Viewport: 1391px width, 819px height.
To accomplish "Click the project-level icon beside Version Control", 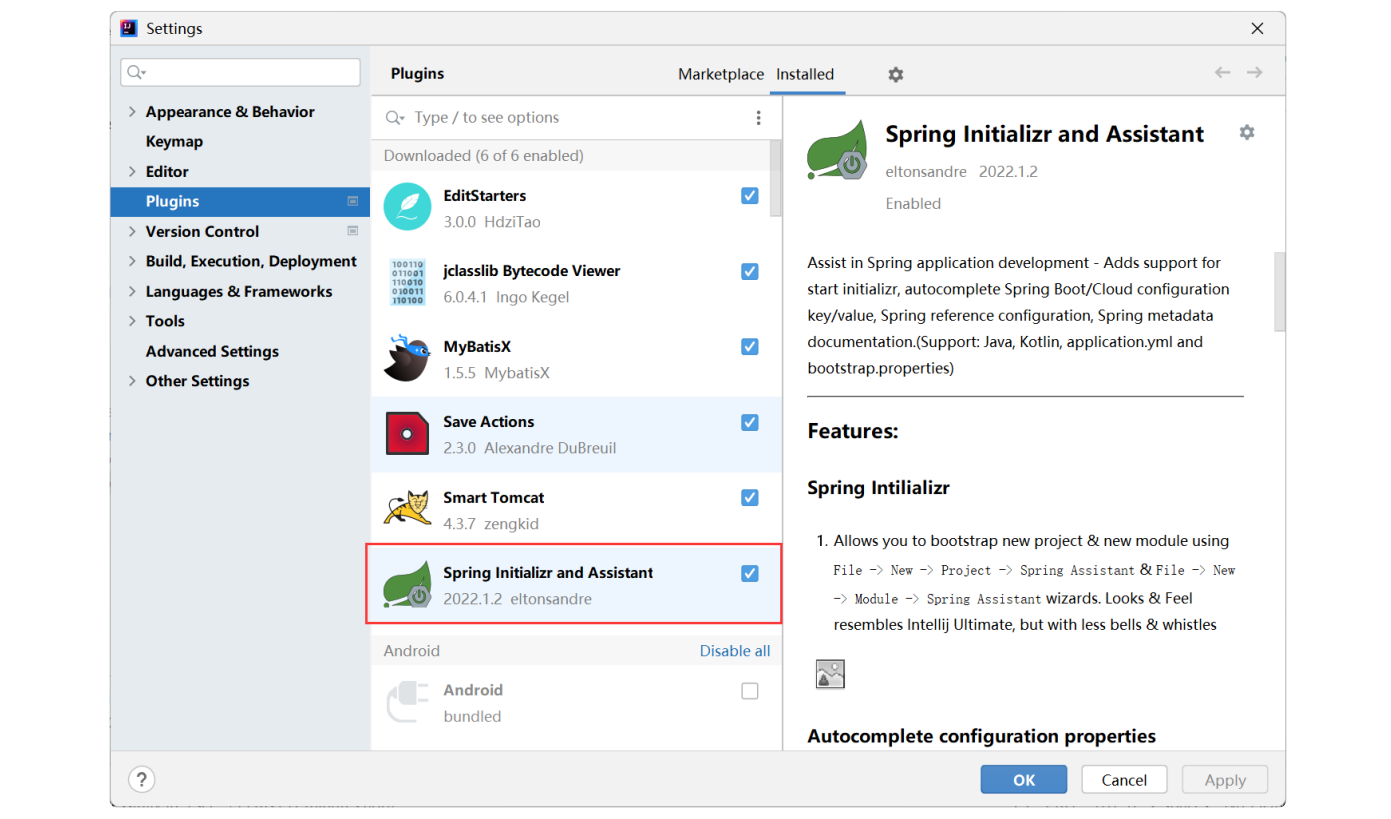I will [x=352, y=231].
